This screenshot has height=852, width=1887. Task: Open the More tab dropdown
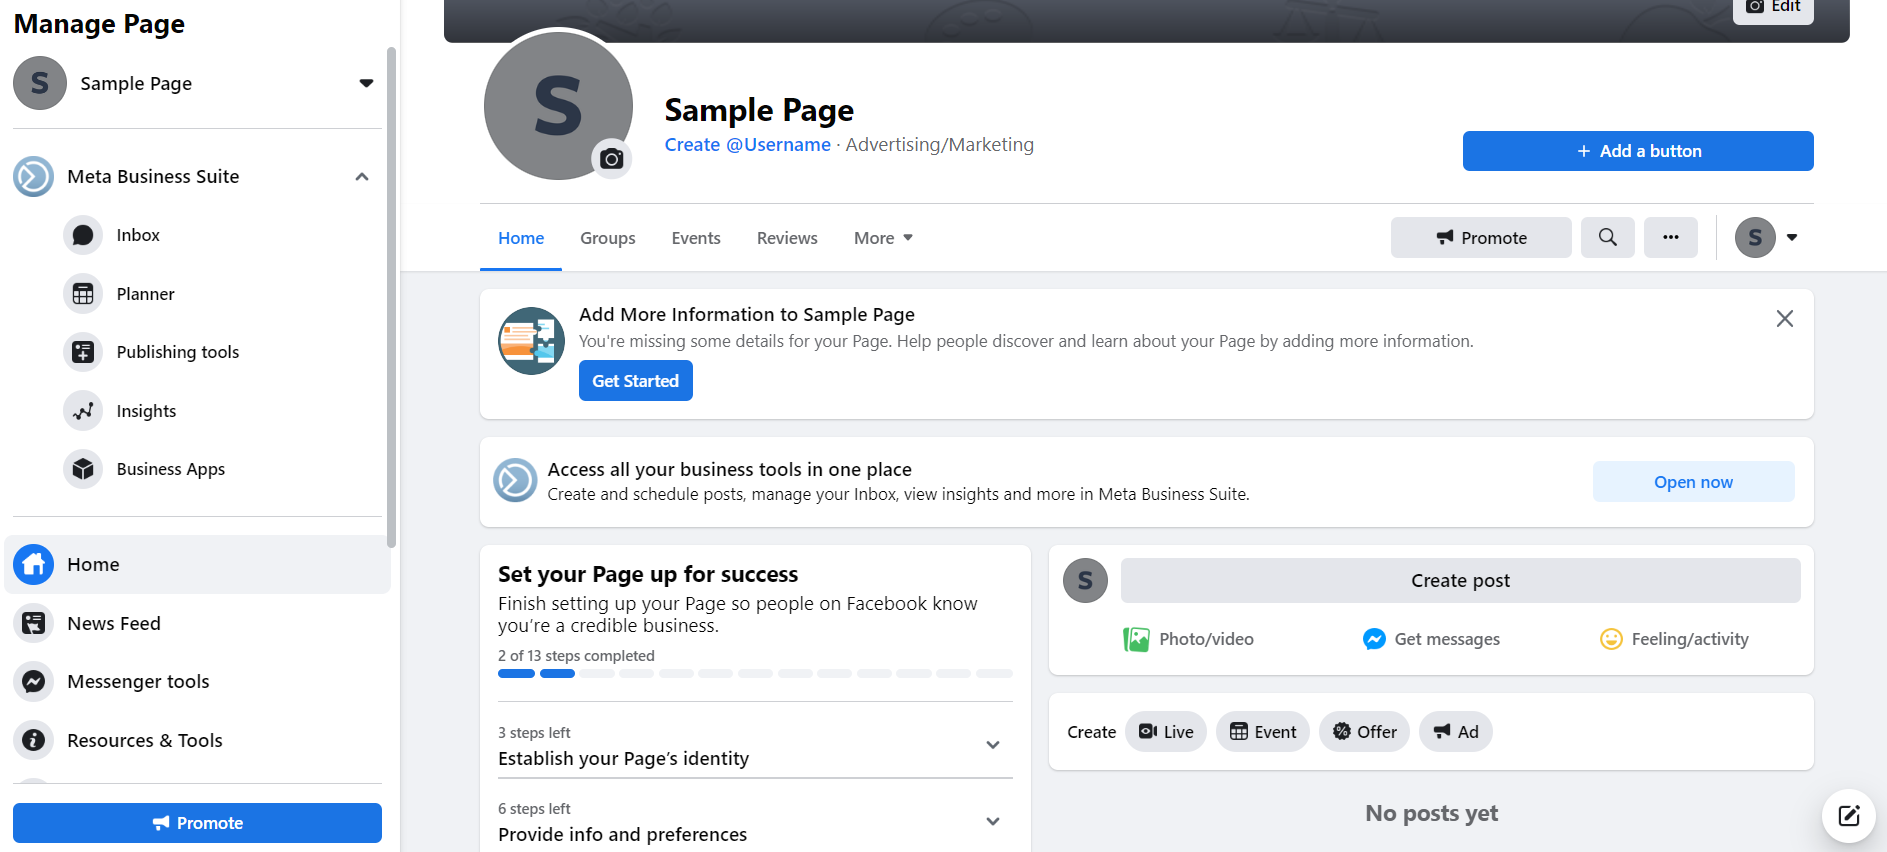883,238
